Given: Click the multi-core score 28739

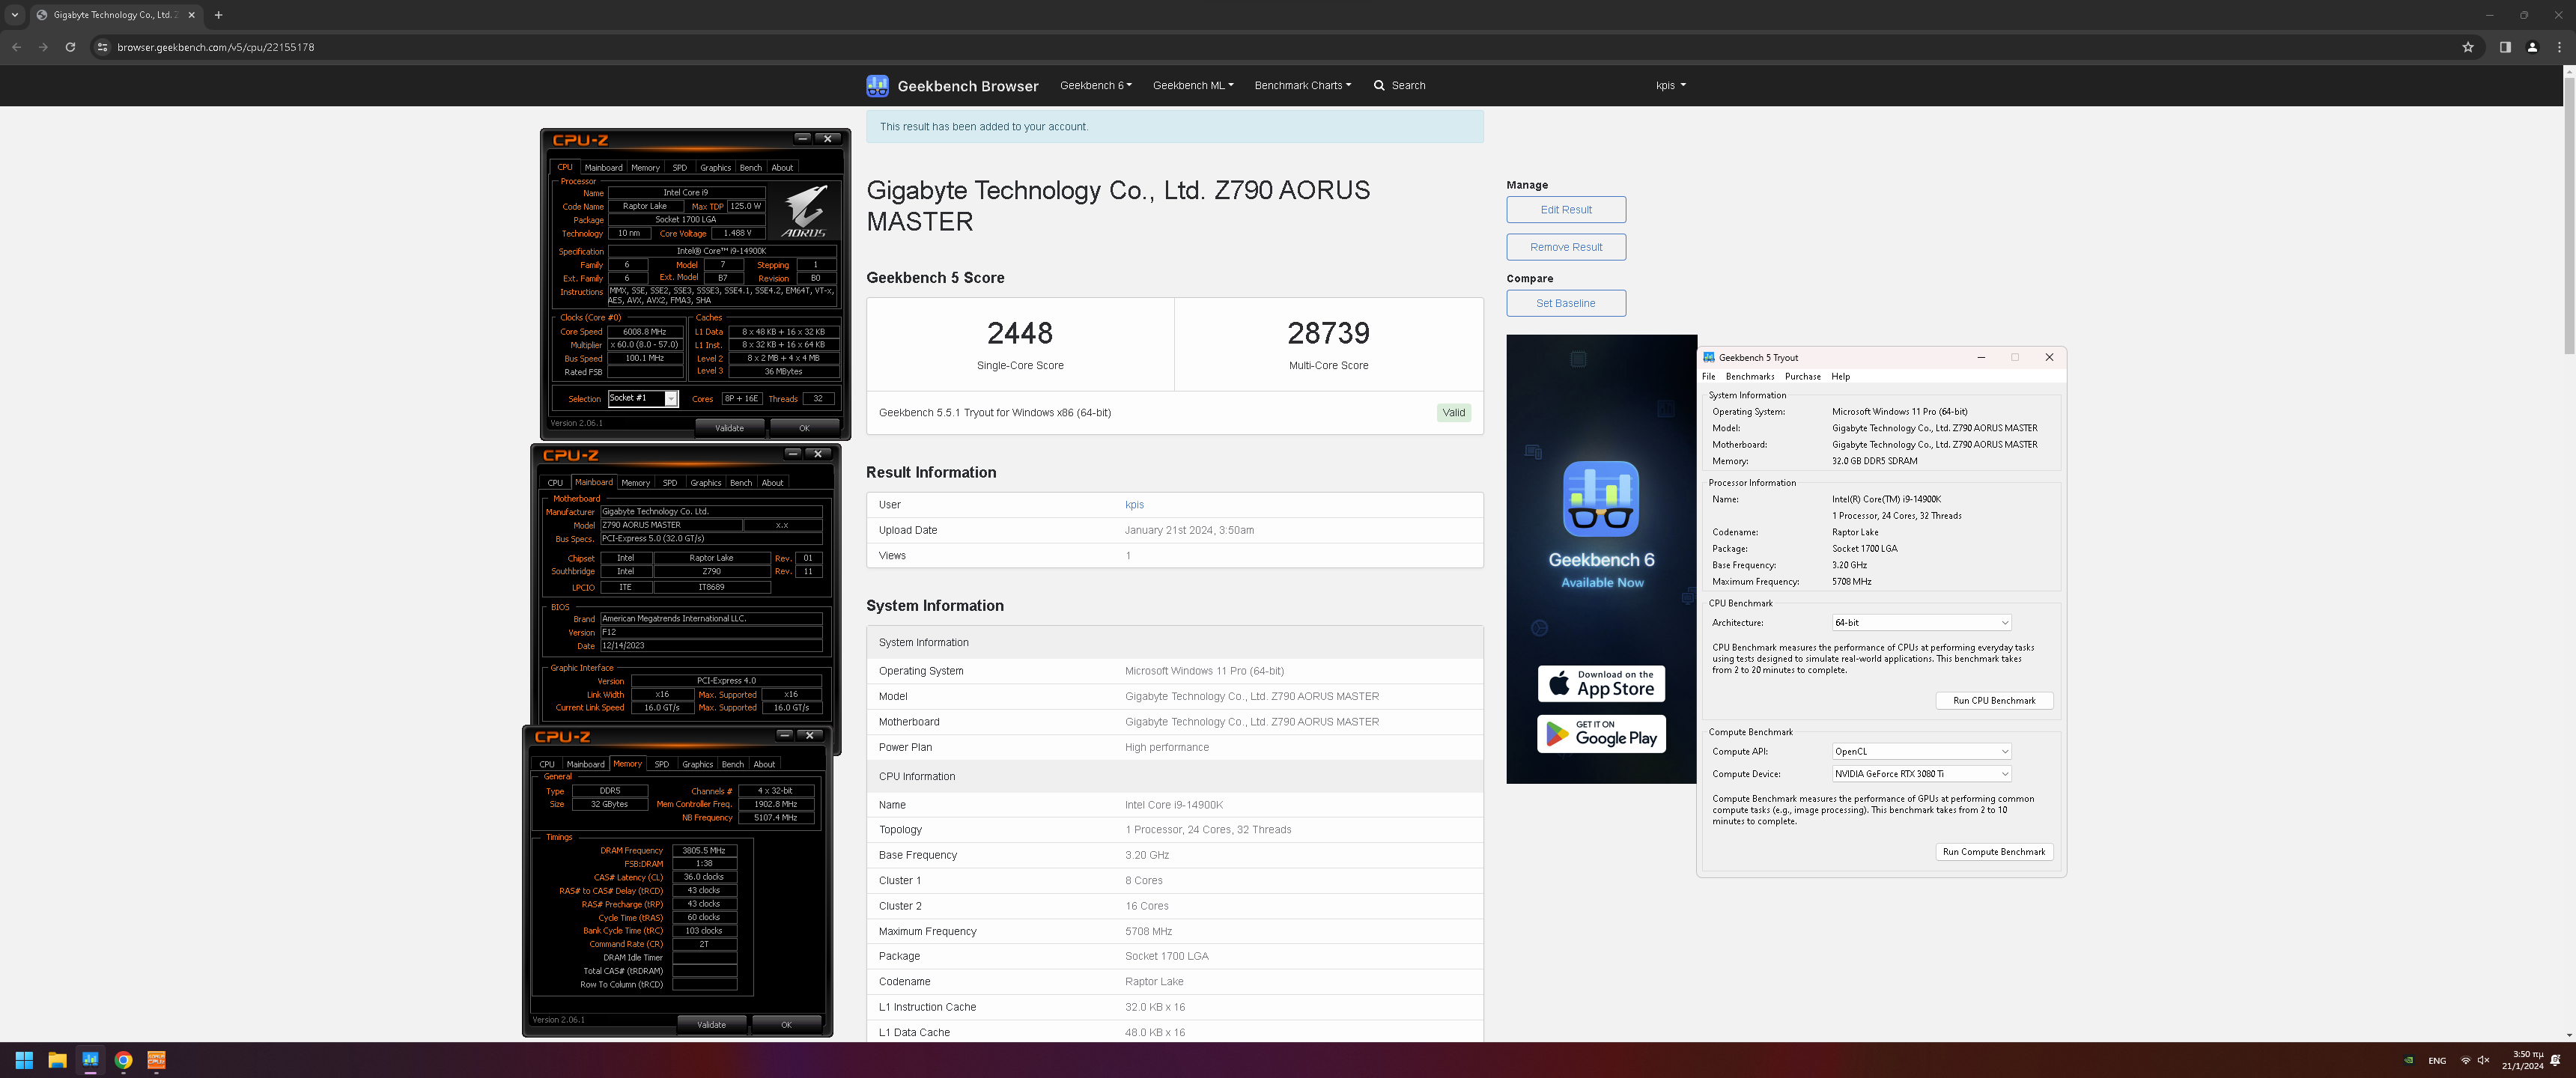Looking at the screenshot, I should [x=1328, y=333].
